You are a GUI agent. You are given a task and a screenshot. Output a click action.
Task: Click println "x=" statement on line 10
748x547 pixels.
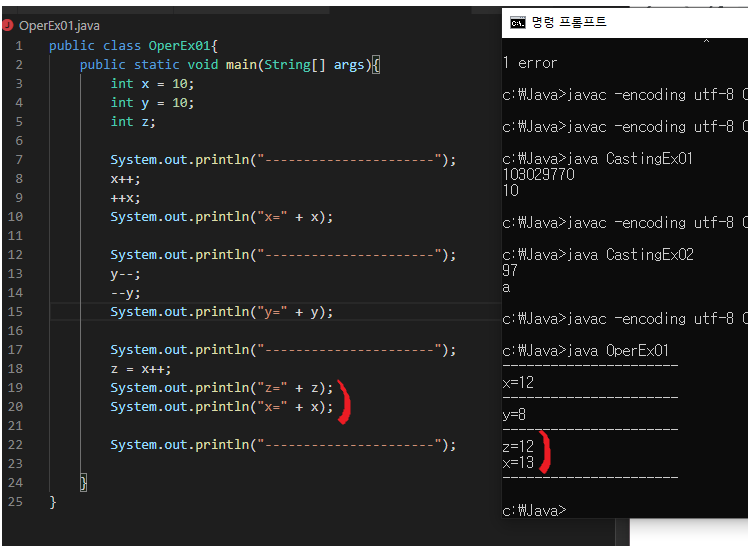pyautogui.click(x=222, y=217)
